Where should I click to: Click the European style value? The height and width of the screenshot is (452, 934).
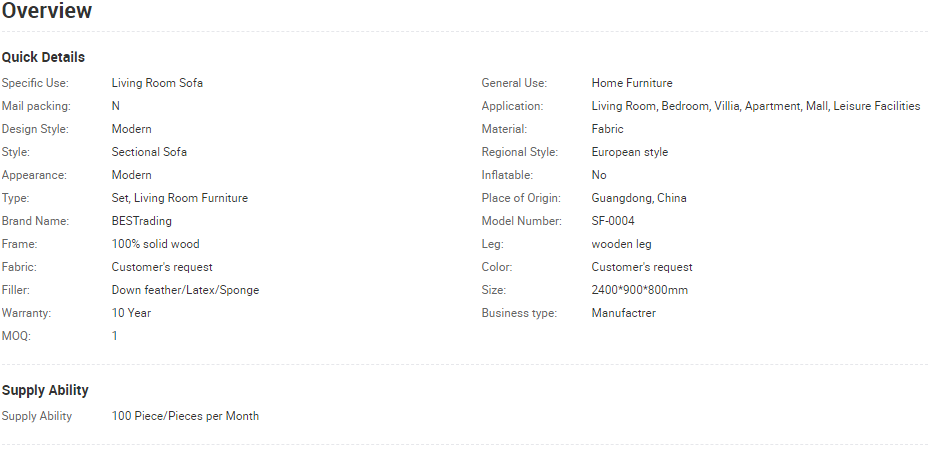click(x=629, y=152)
